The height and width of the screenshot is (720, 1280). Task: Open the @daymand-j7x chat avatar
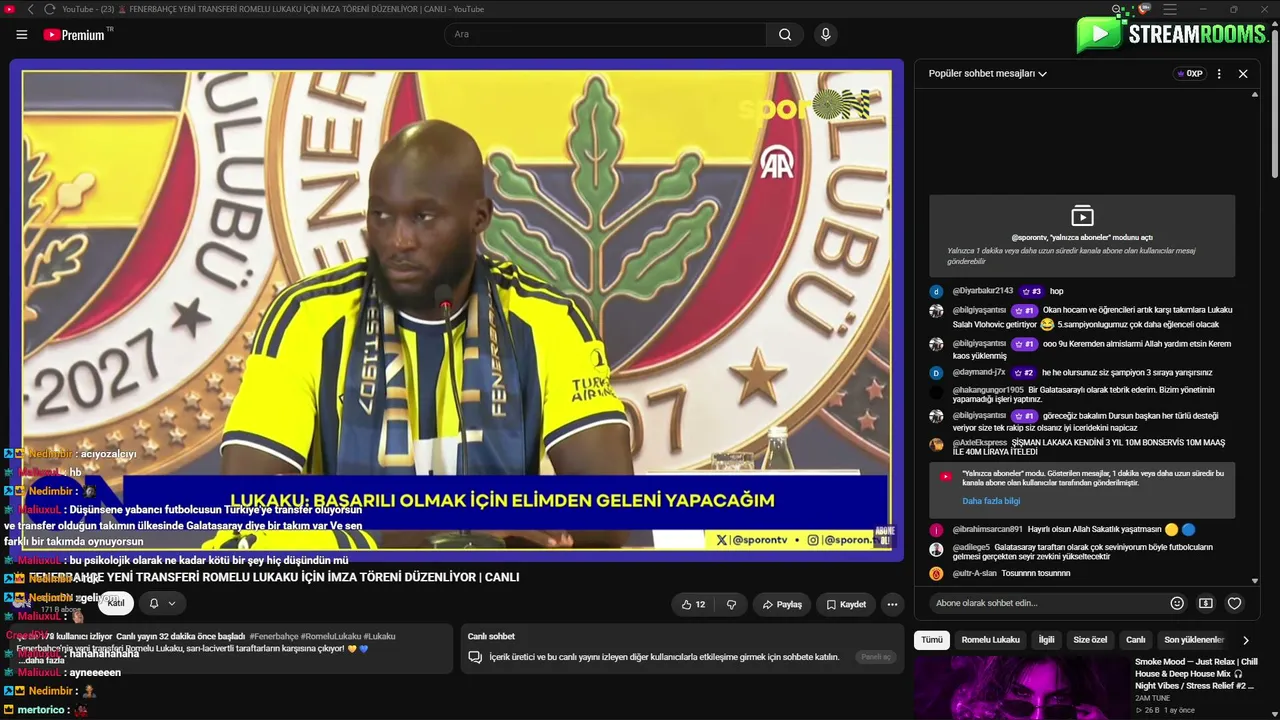(936, 373)
